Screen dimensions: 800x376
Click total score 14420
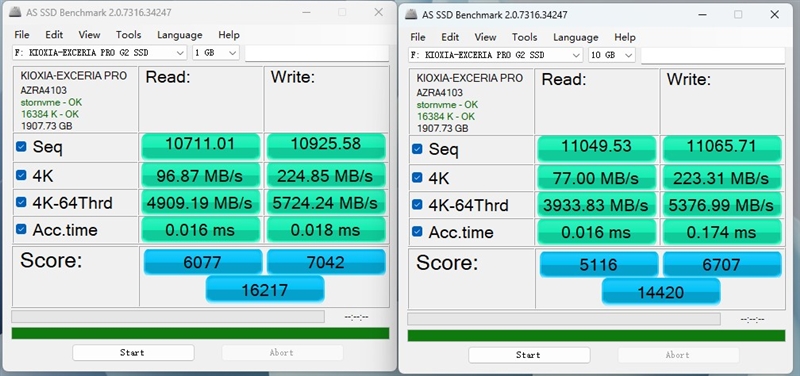pos(661,292)
